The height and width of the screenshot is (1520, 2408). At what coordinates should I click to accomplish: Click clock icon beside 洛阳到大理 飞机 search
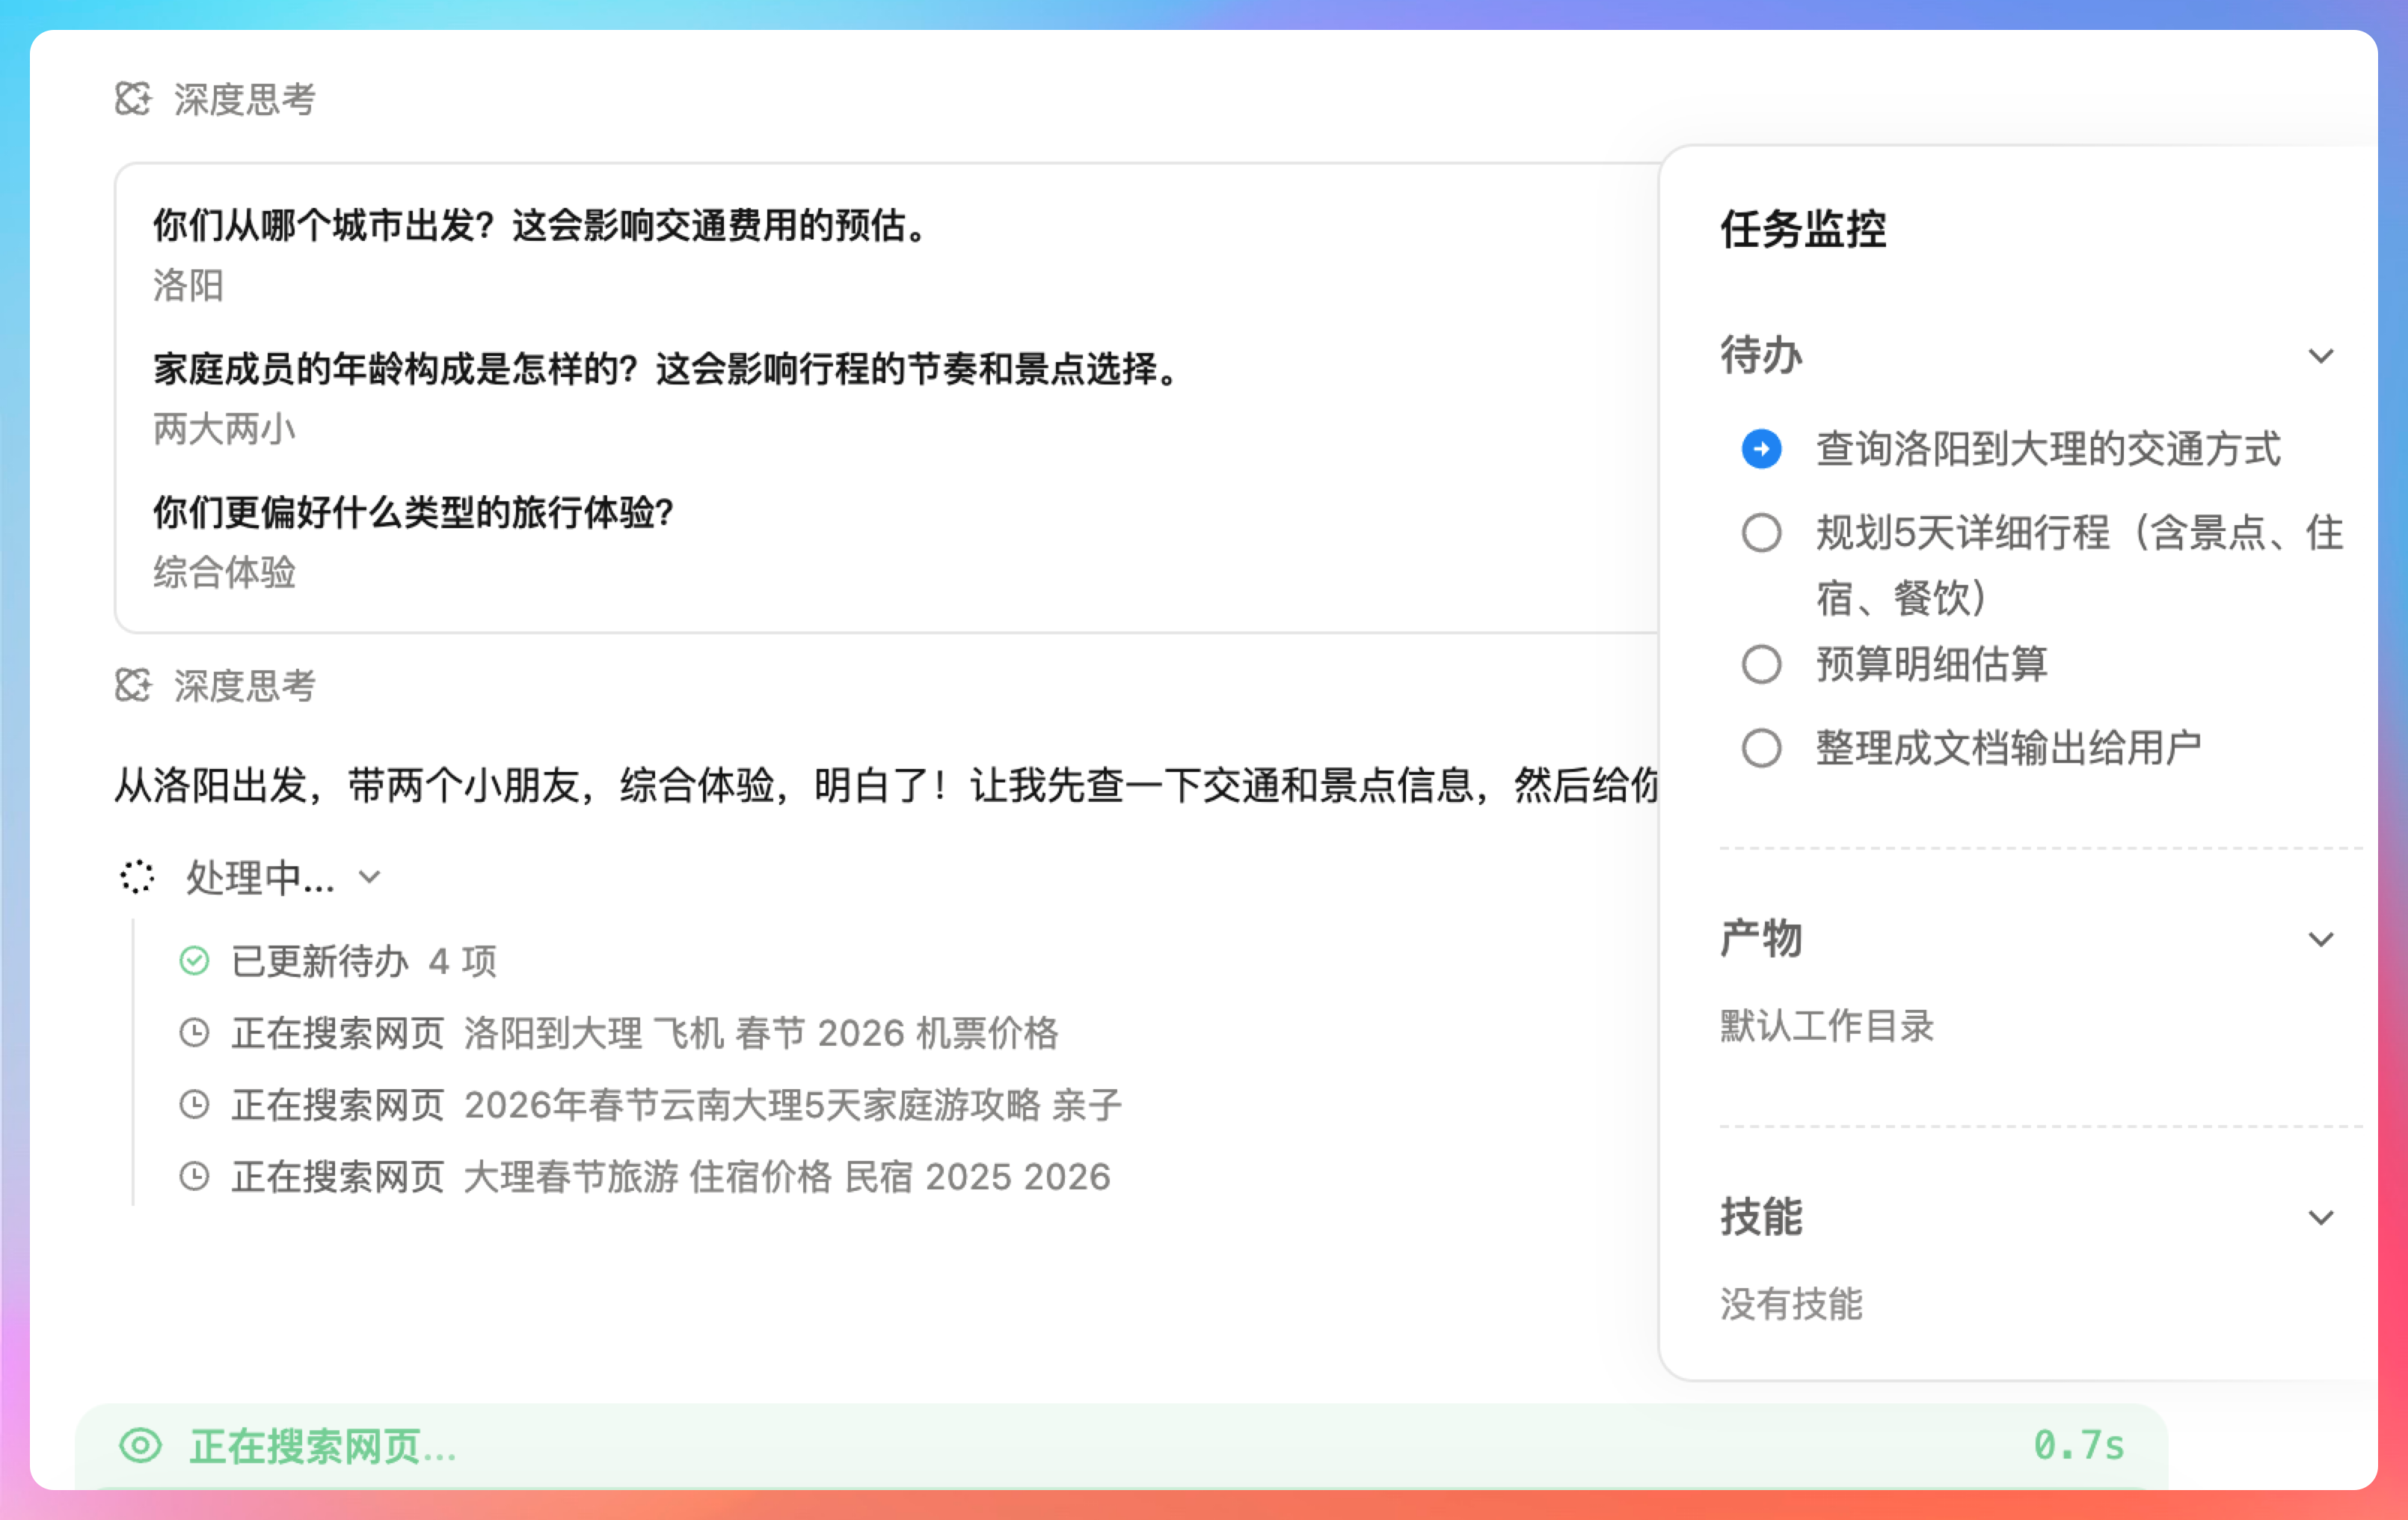(x=194, y=1033)
